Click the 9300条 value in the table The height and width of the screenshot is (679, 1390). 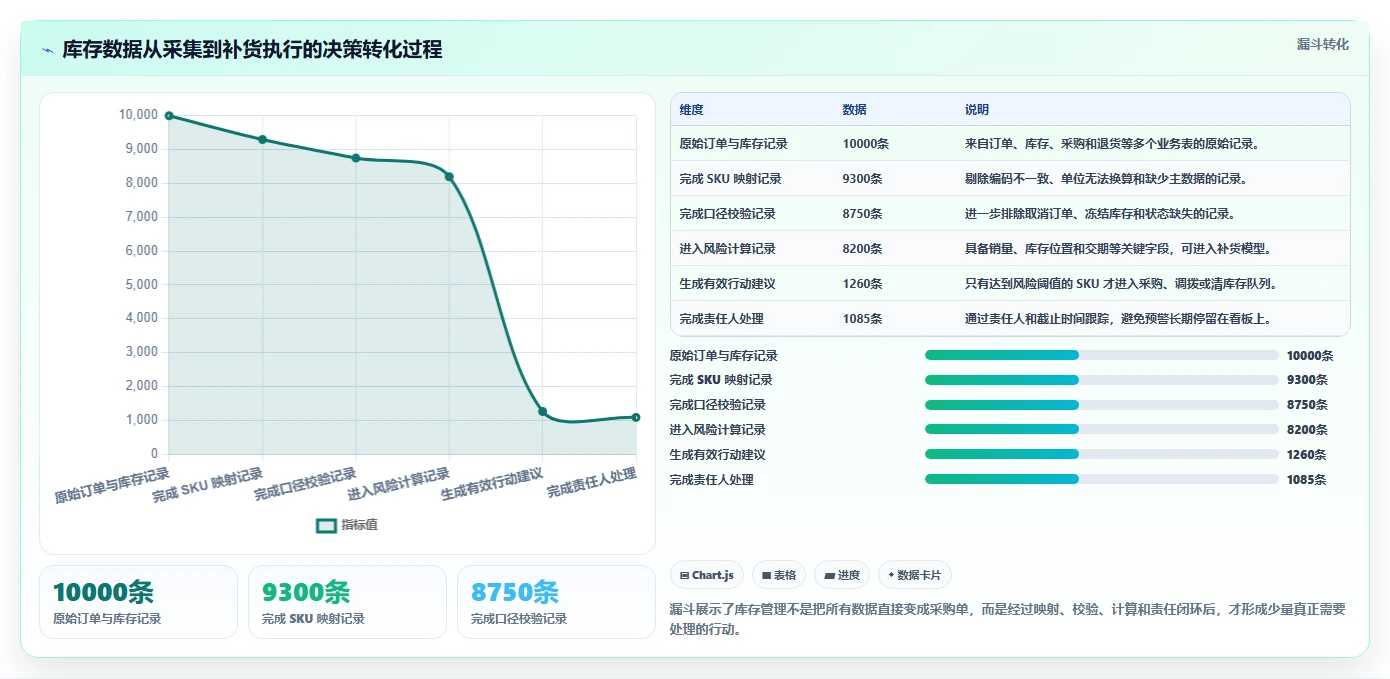pyautogui.click(x=862, y=179)
